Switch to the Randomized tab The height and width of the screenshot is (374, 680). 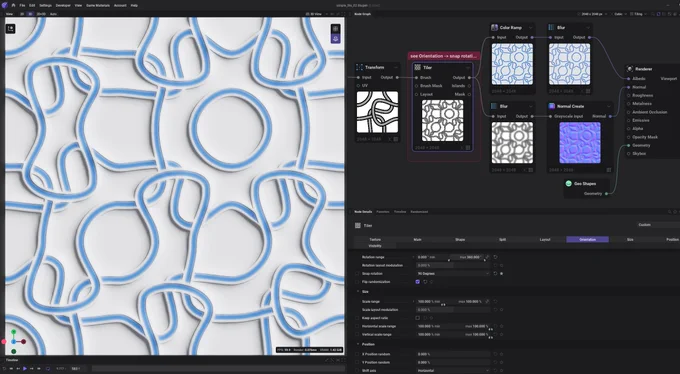(419, 212)
